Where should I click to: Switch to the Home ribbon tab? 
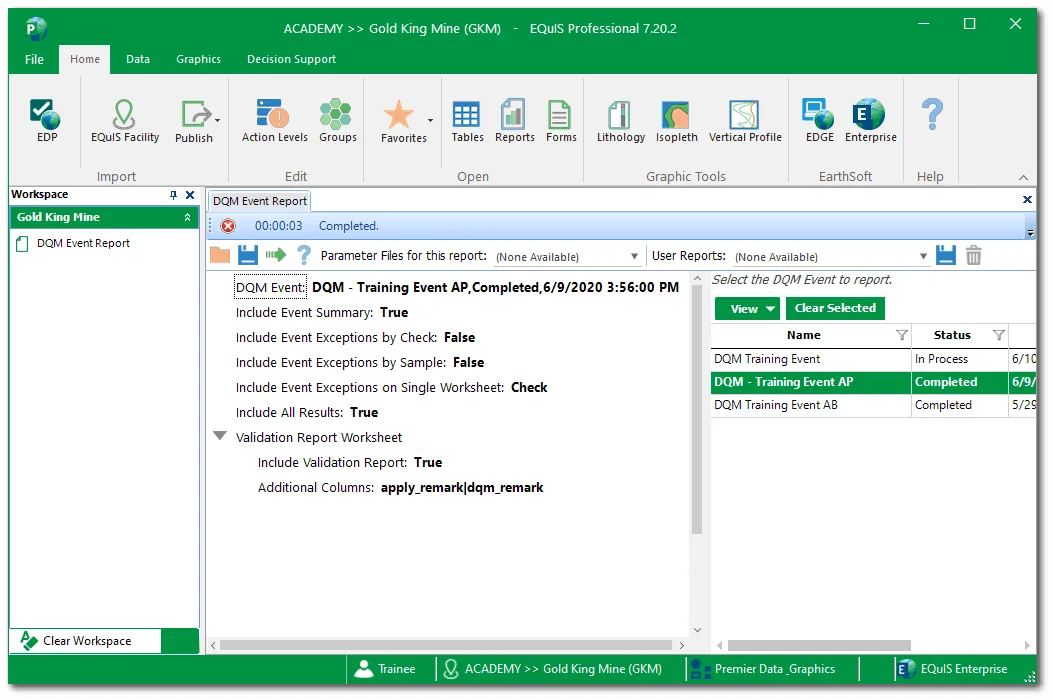pos(85,59)
